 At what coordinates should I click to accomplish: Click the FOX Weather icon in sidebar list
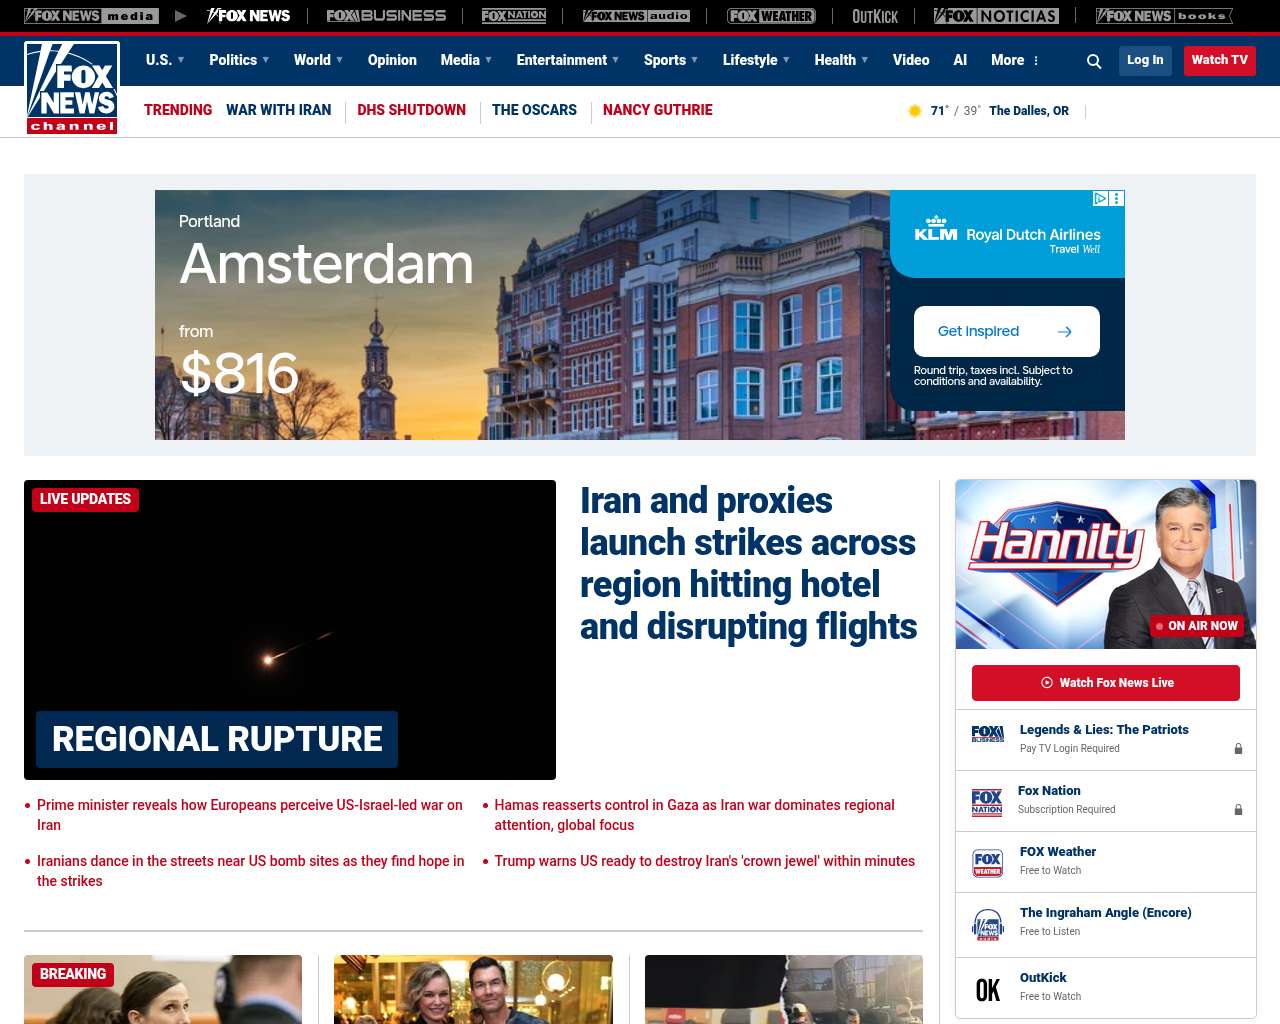pos(988,863)
